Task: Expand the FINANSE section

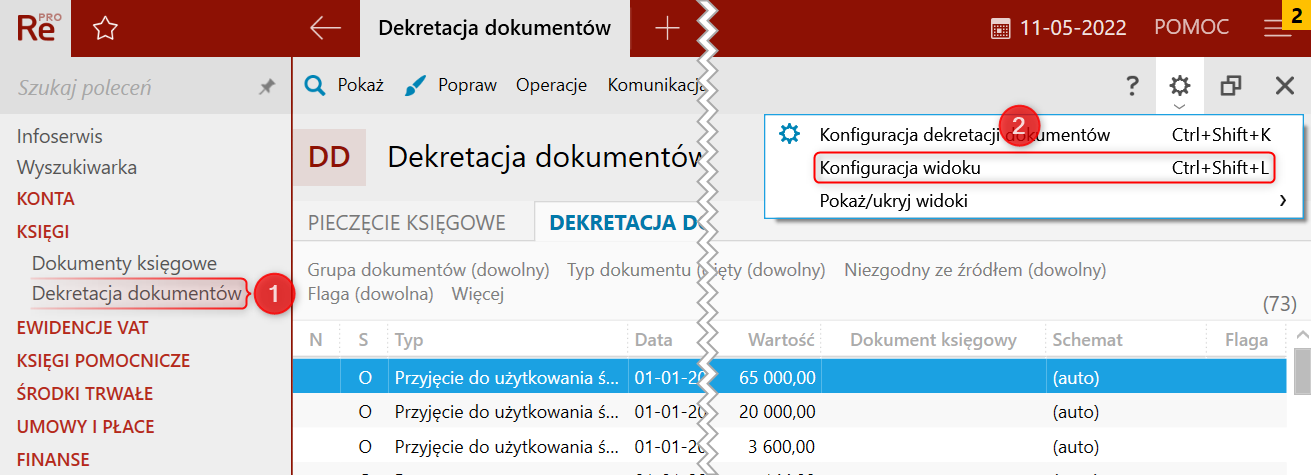Action: tap(53, 460)
